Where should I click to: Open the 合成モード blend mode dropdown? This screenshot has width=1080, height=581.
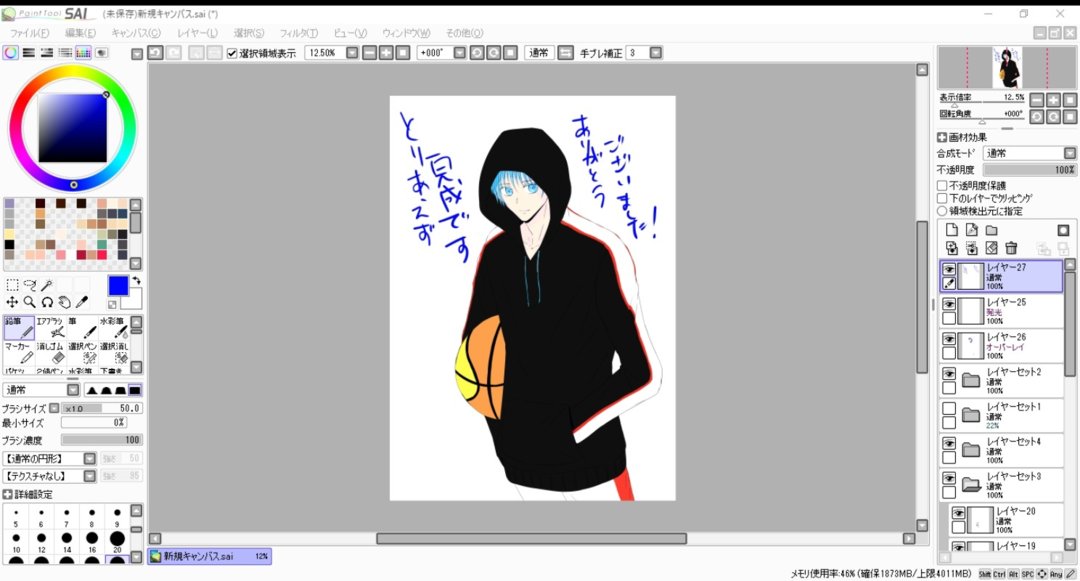1070,153
